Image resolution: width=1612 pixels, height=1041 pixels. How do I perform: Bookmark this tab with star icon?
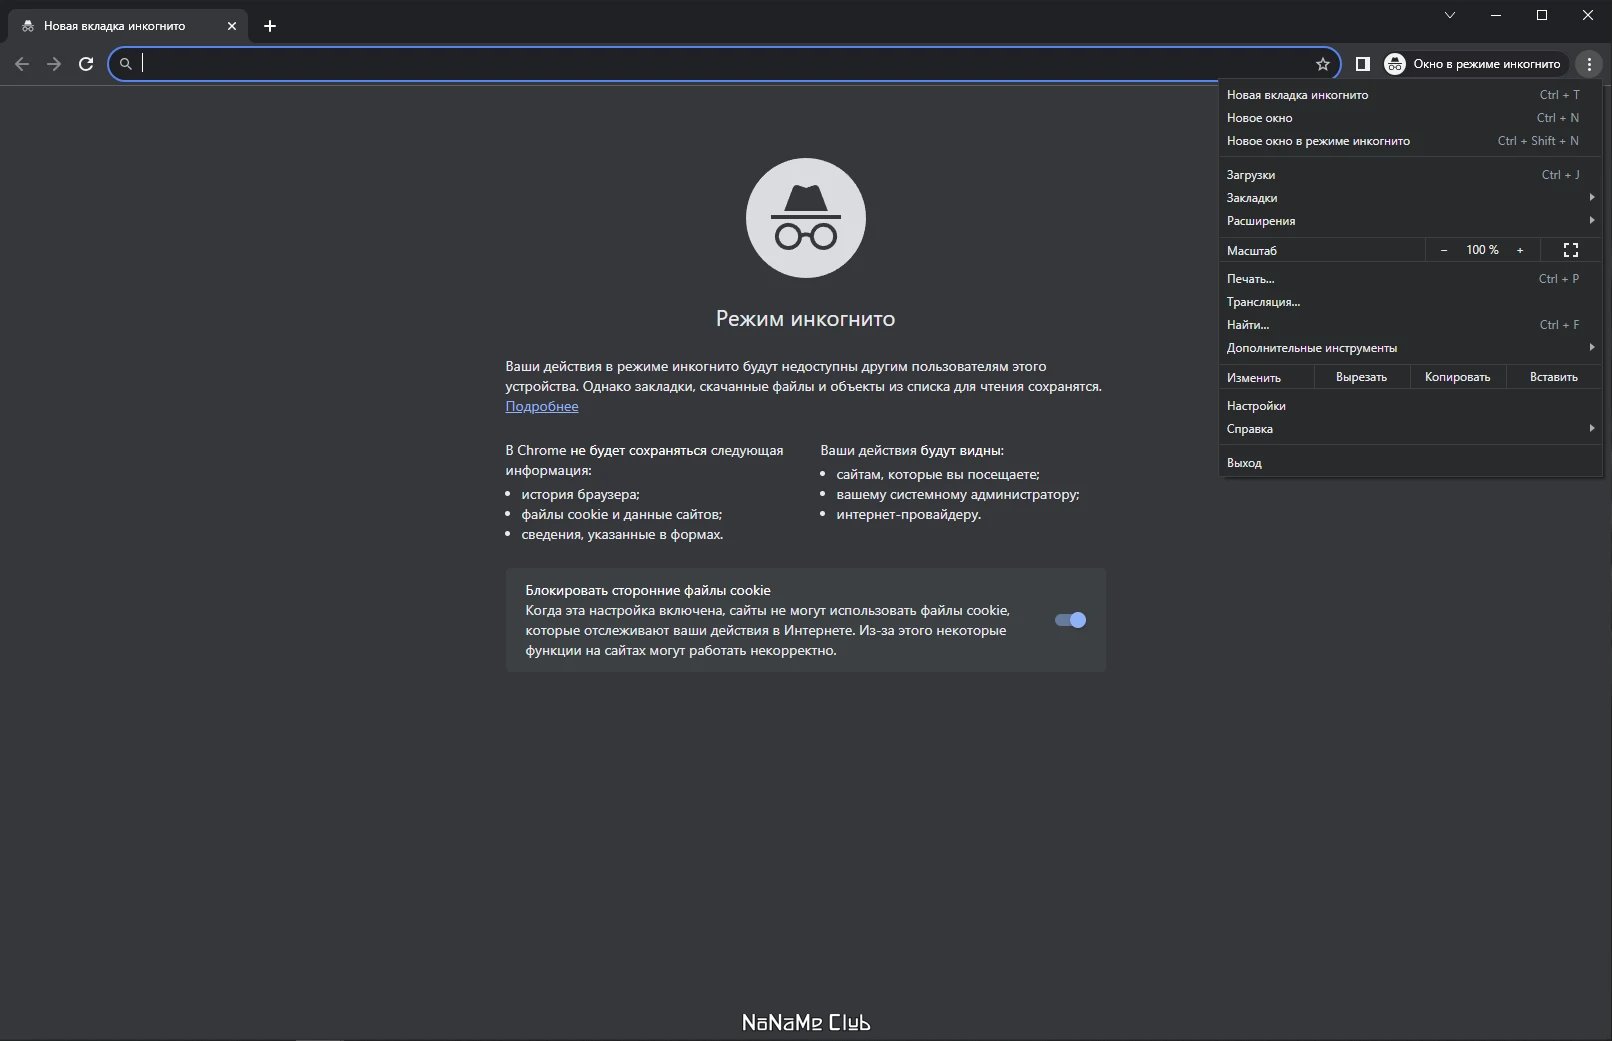click(x=1323, y=64)
